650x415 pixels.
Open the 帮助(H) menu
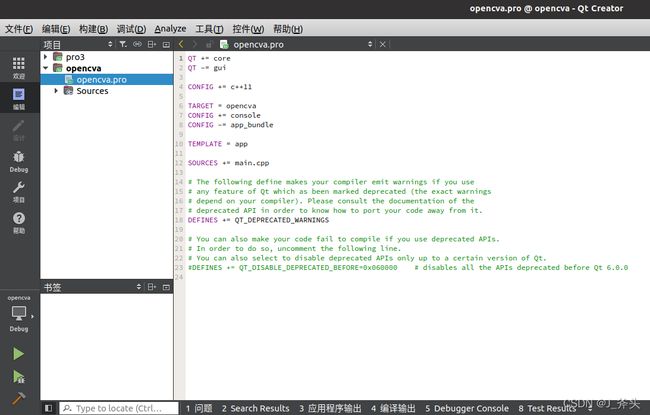[288, 29]
